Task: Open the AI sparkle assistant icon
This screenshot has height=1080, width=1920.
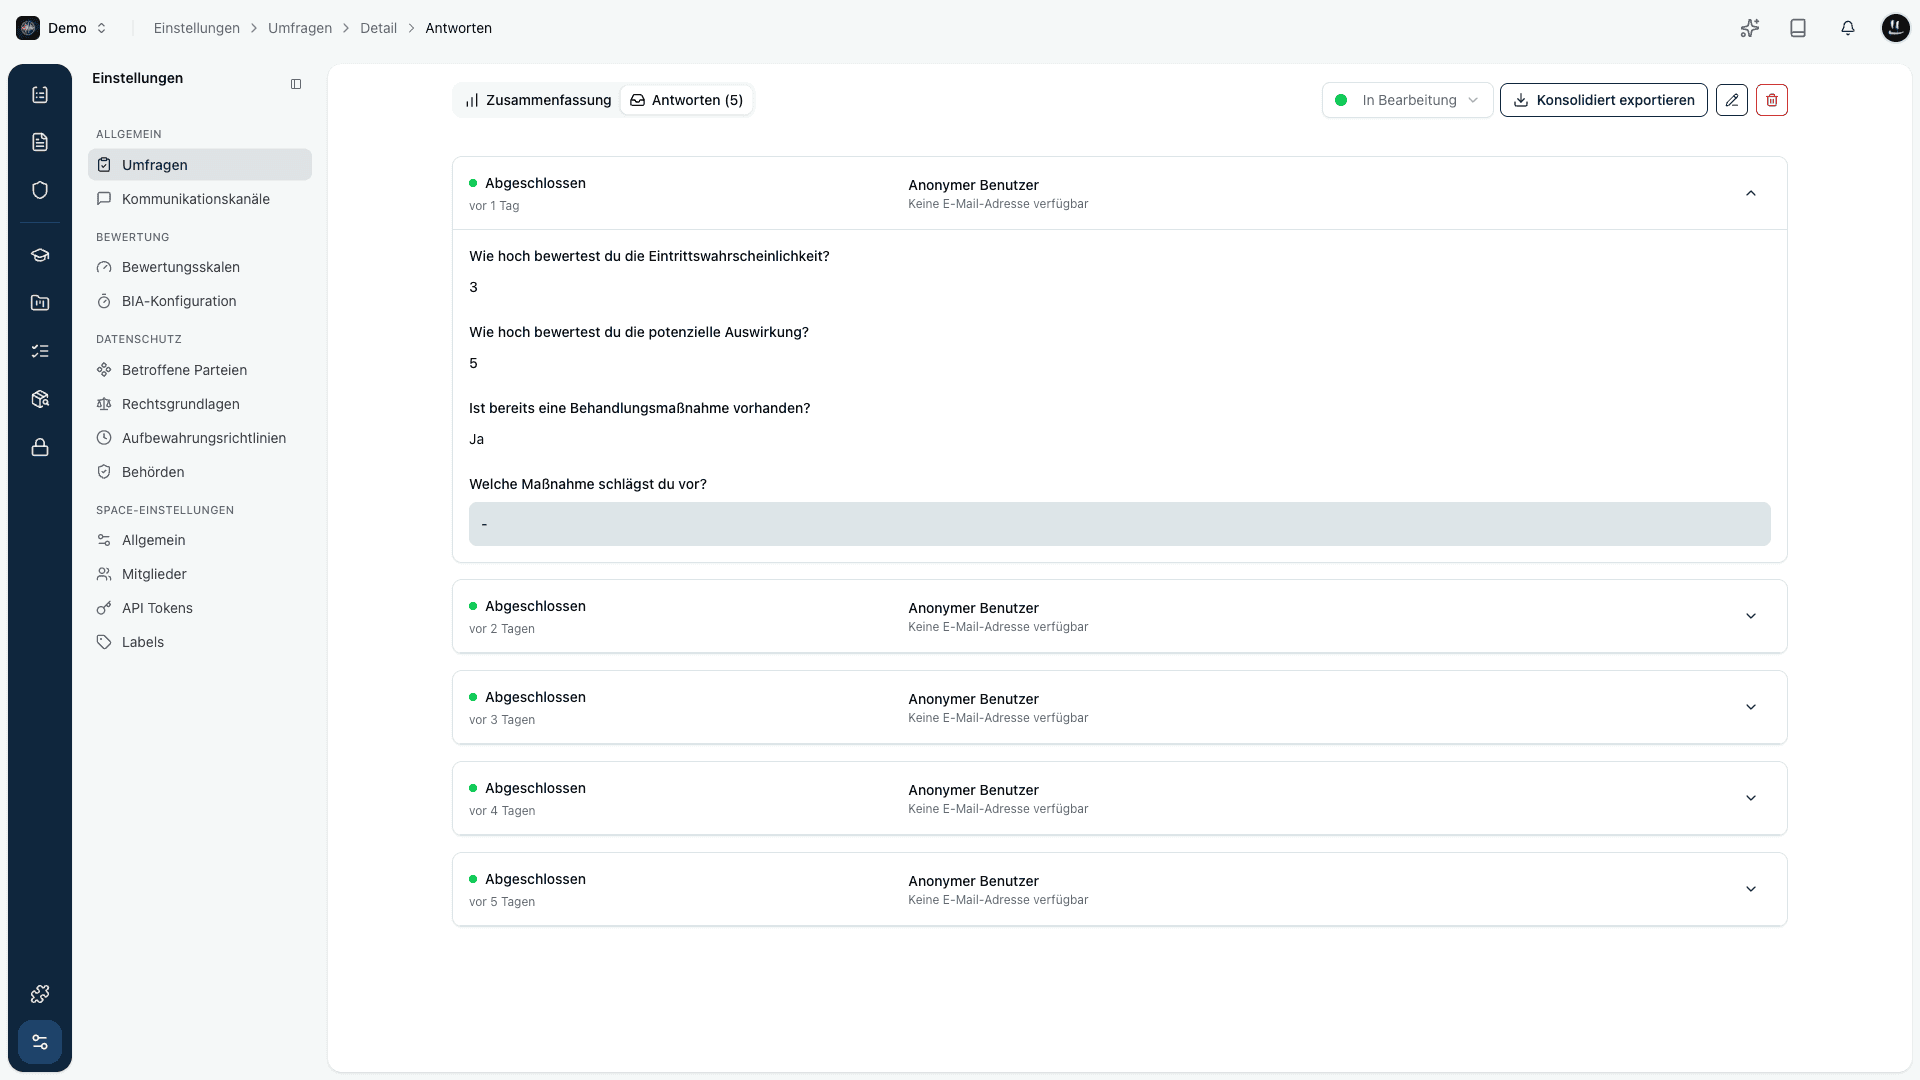Action: (x=1749, y=28)
